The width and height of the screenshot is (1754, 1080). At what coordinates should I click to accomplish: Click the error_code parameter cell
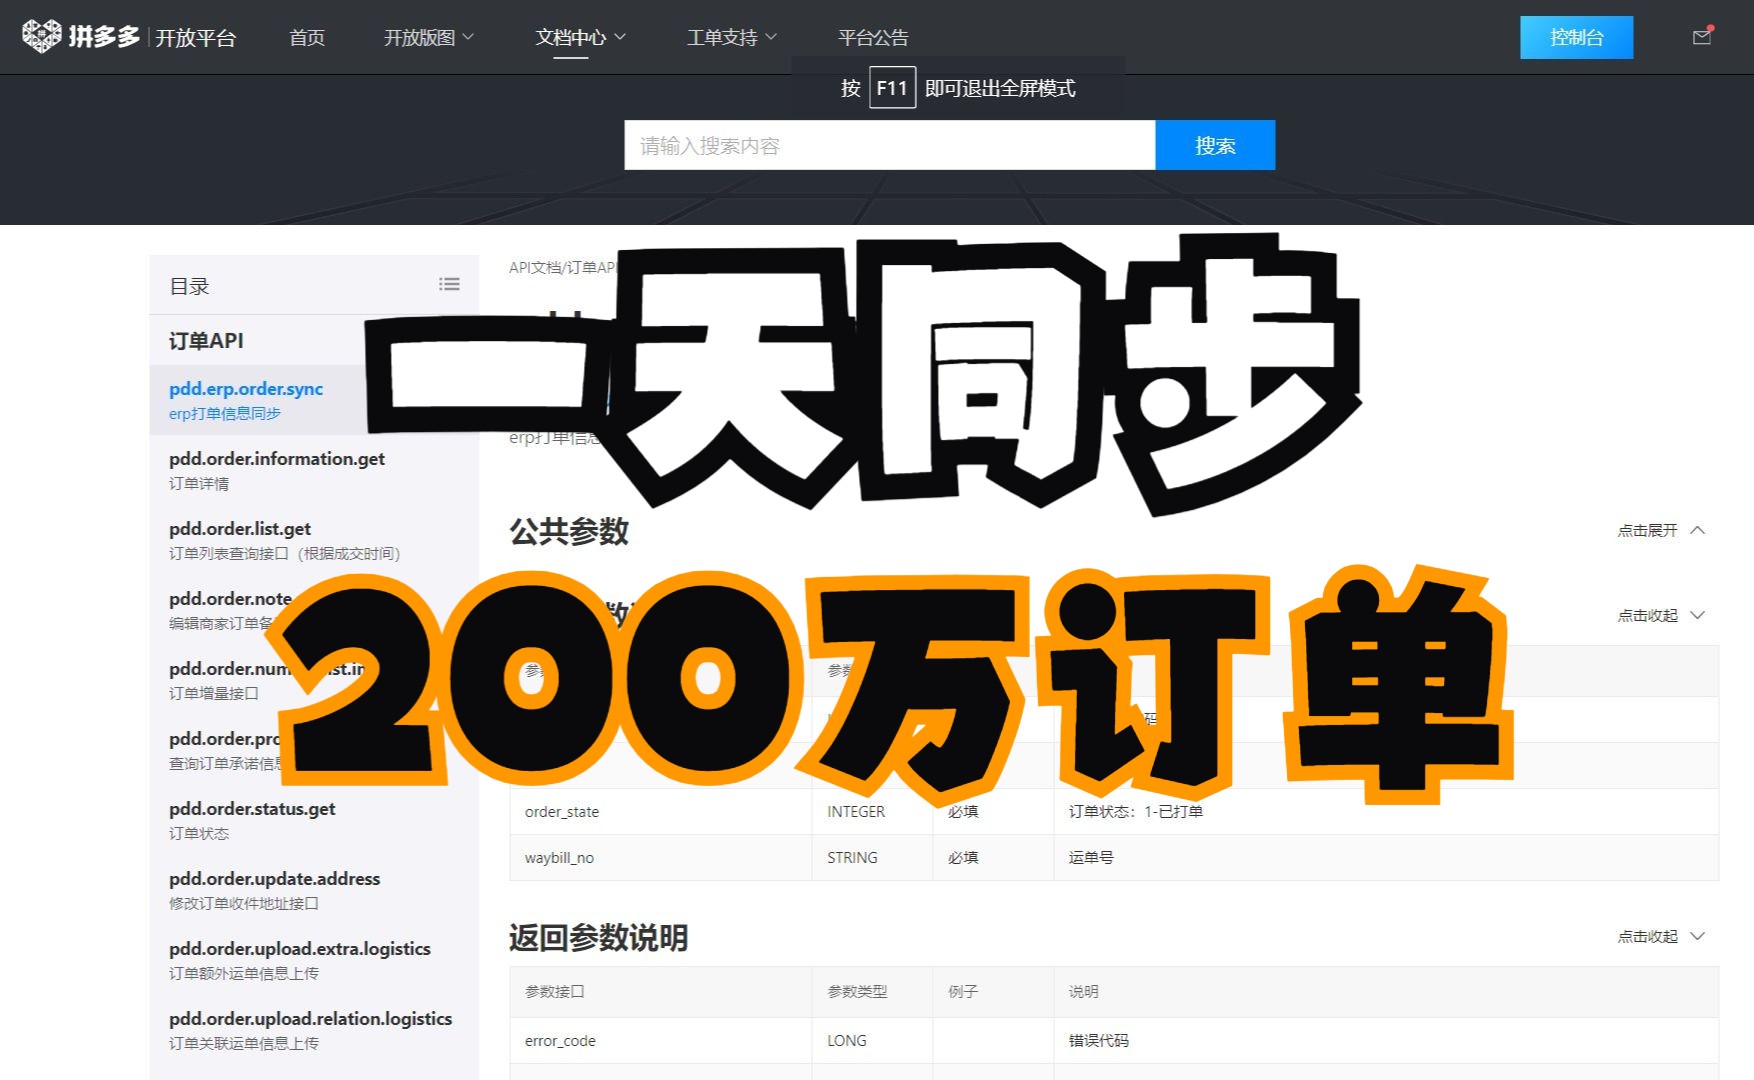(x=661, y=1040)
